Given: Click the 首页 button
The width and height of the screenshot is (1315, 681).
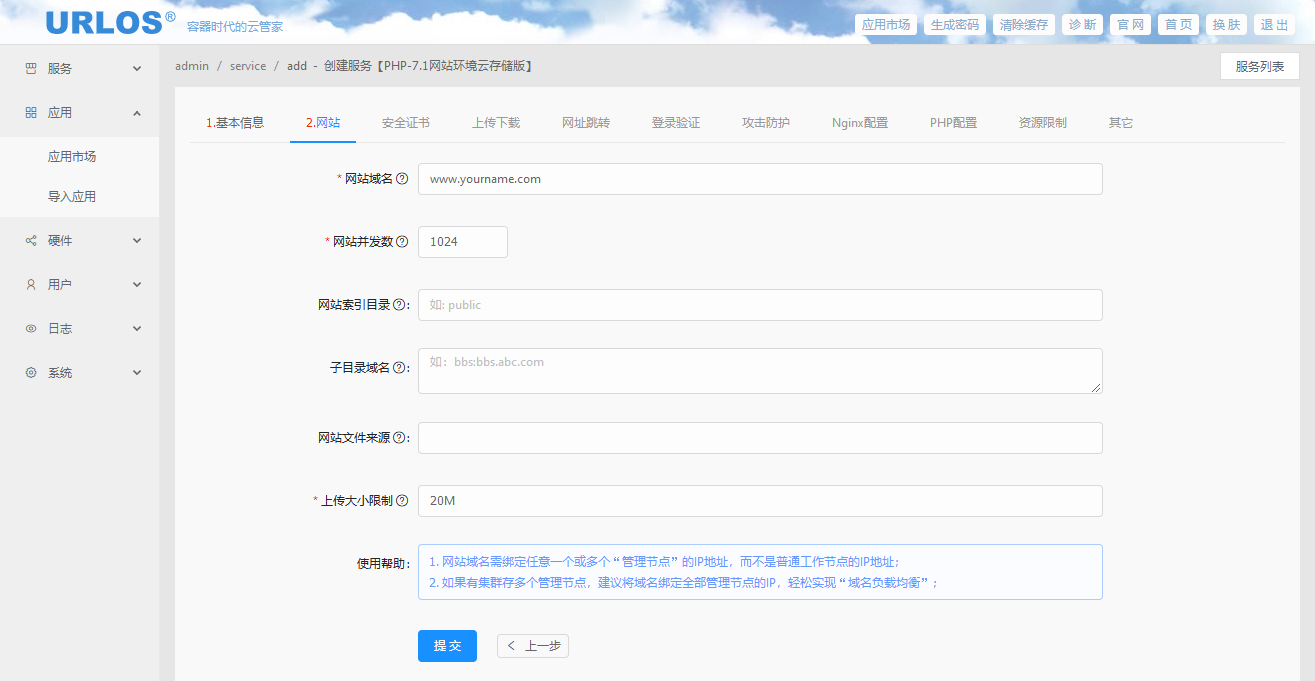Looking at the screenshot, I should click(x=1179, y=25).
